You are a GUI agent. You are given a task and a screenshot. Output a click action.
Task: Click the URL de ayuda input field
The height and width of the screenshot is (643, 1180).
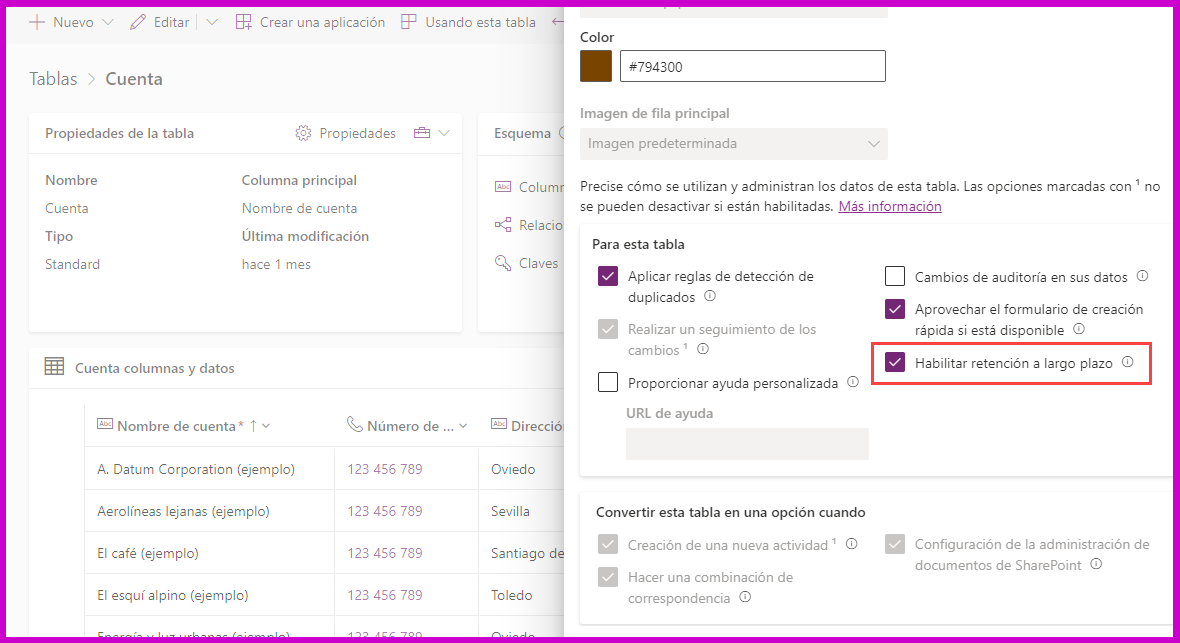(x=747, y=444)
